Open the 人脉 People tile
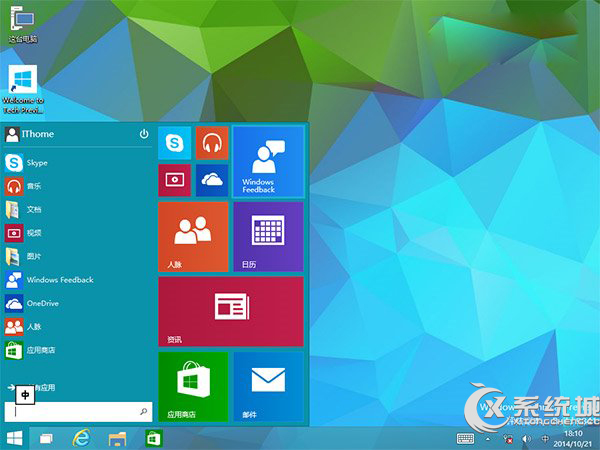The image size is (600, 450). click(x=193, y=236)
